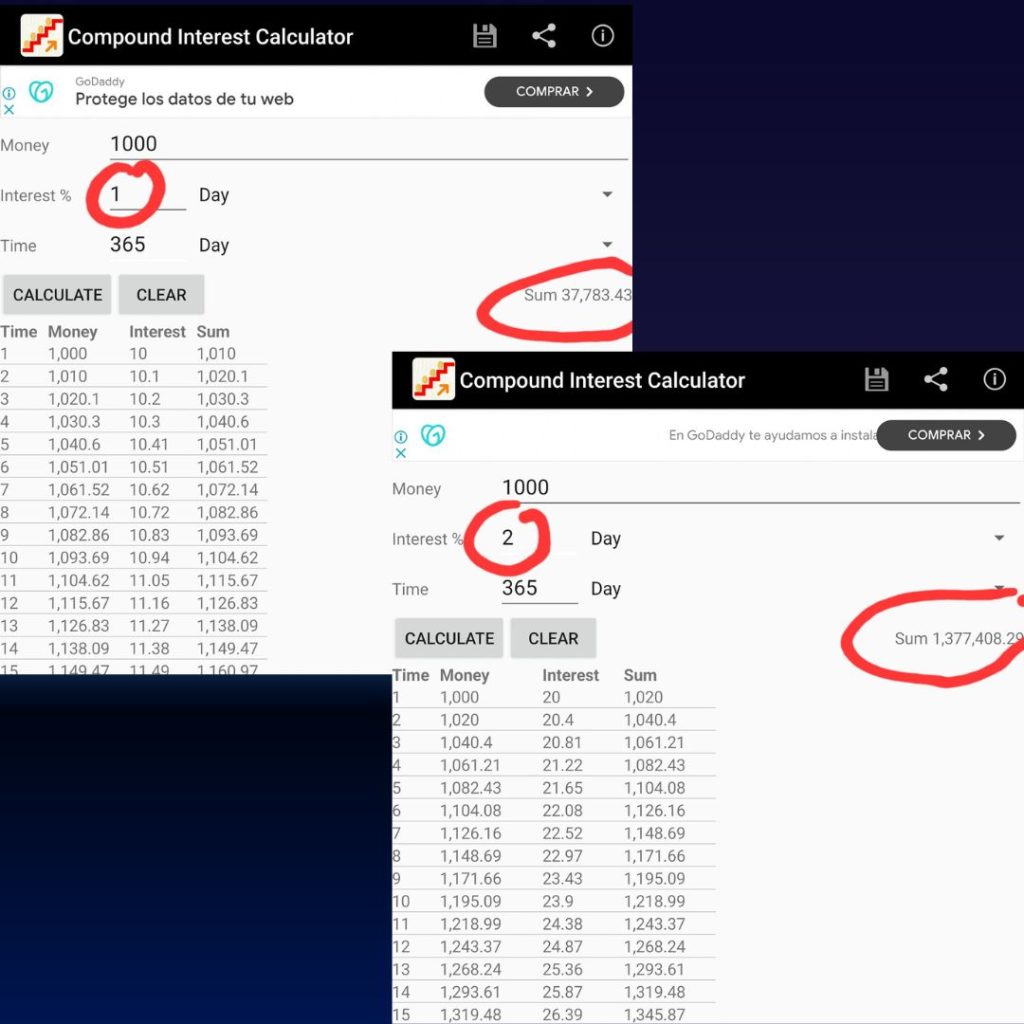
Task: Open the info icon in the lower-right calculator header
Action: click(994, 380)
